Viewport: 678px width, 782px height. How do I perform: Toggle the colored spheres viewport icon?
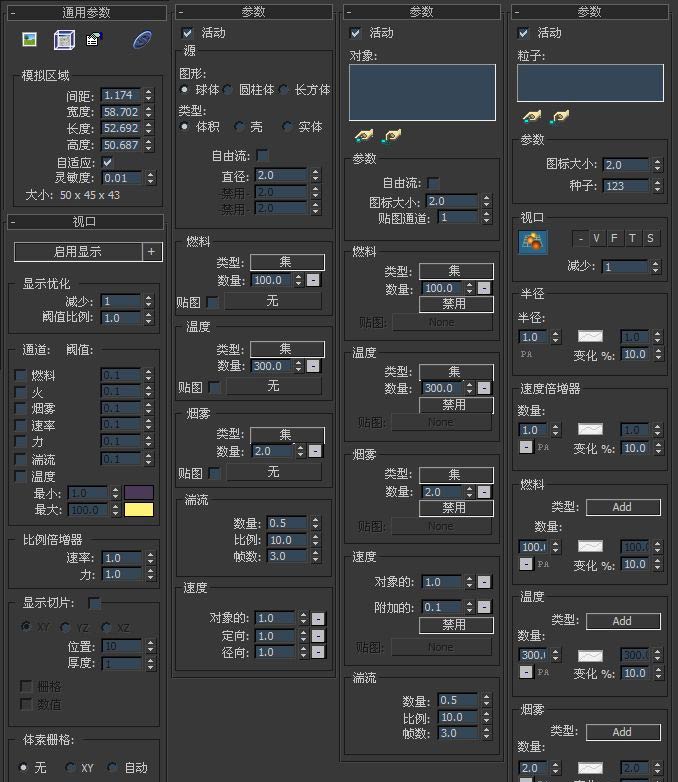[x=532, y=242]
